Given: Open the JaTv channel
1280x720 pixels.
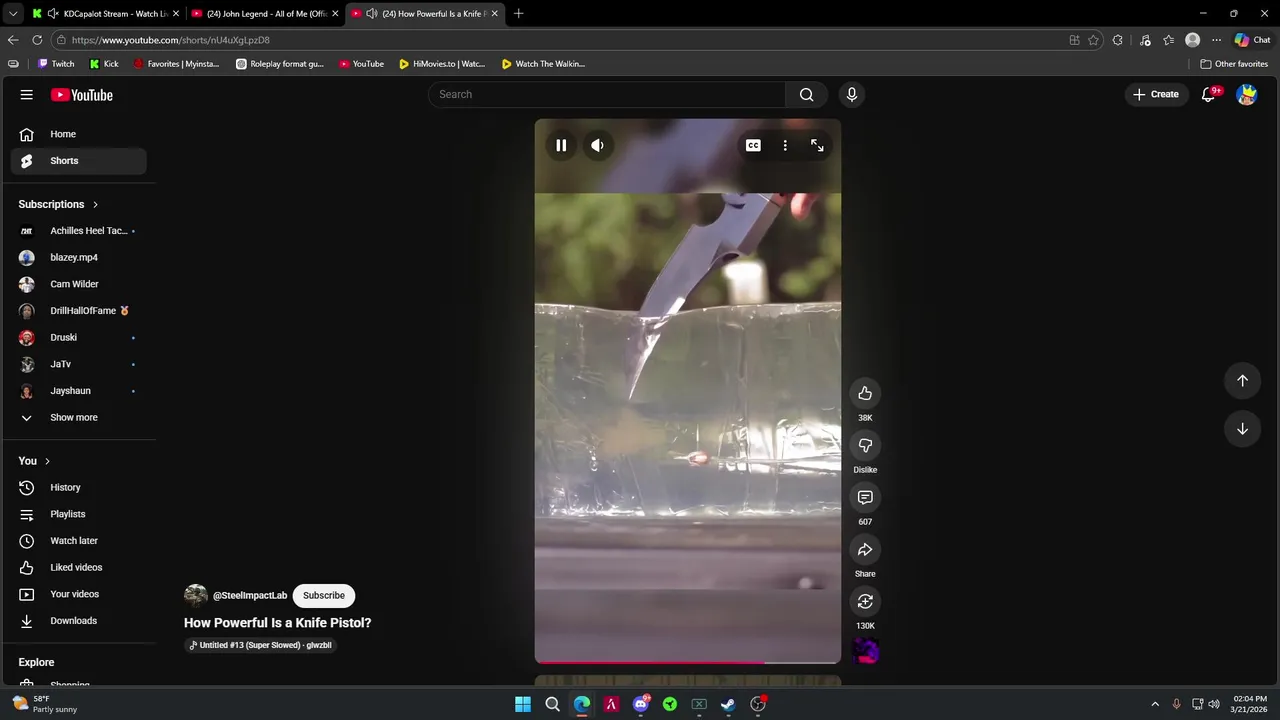Looking at the screenshot, I should click(78, 364).
